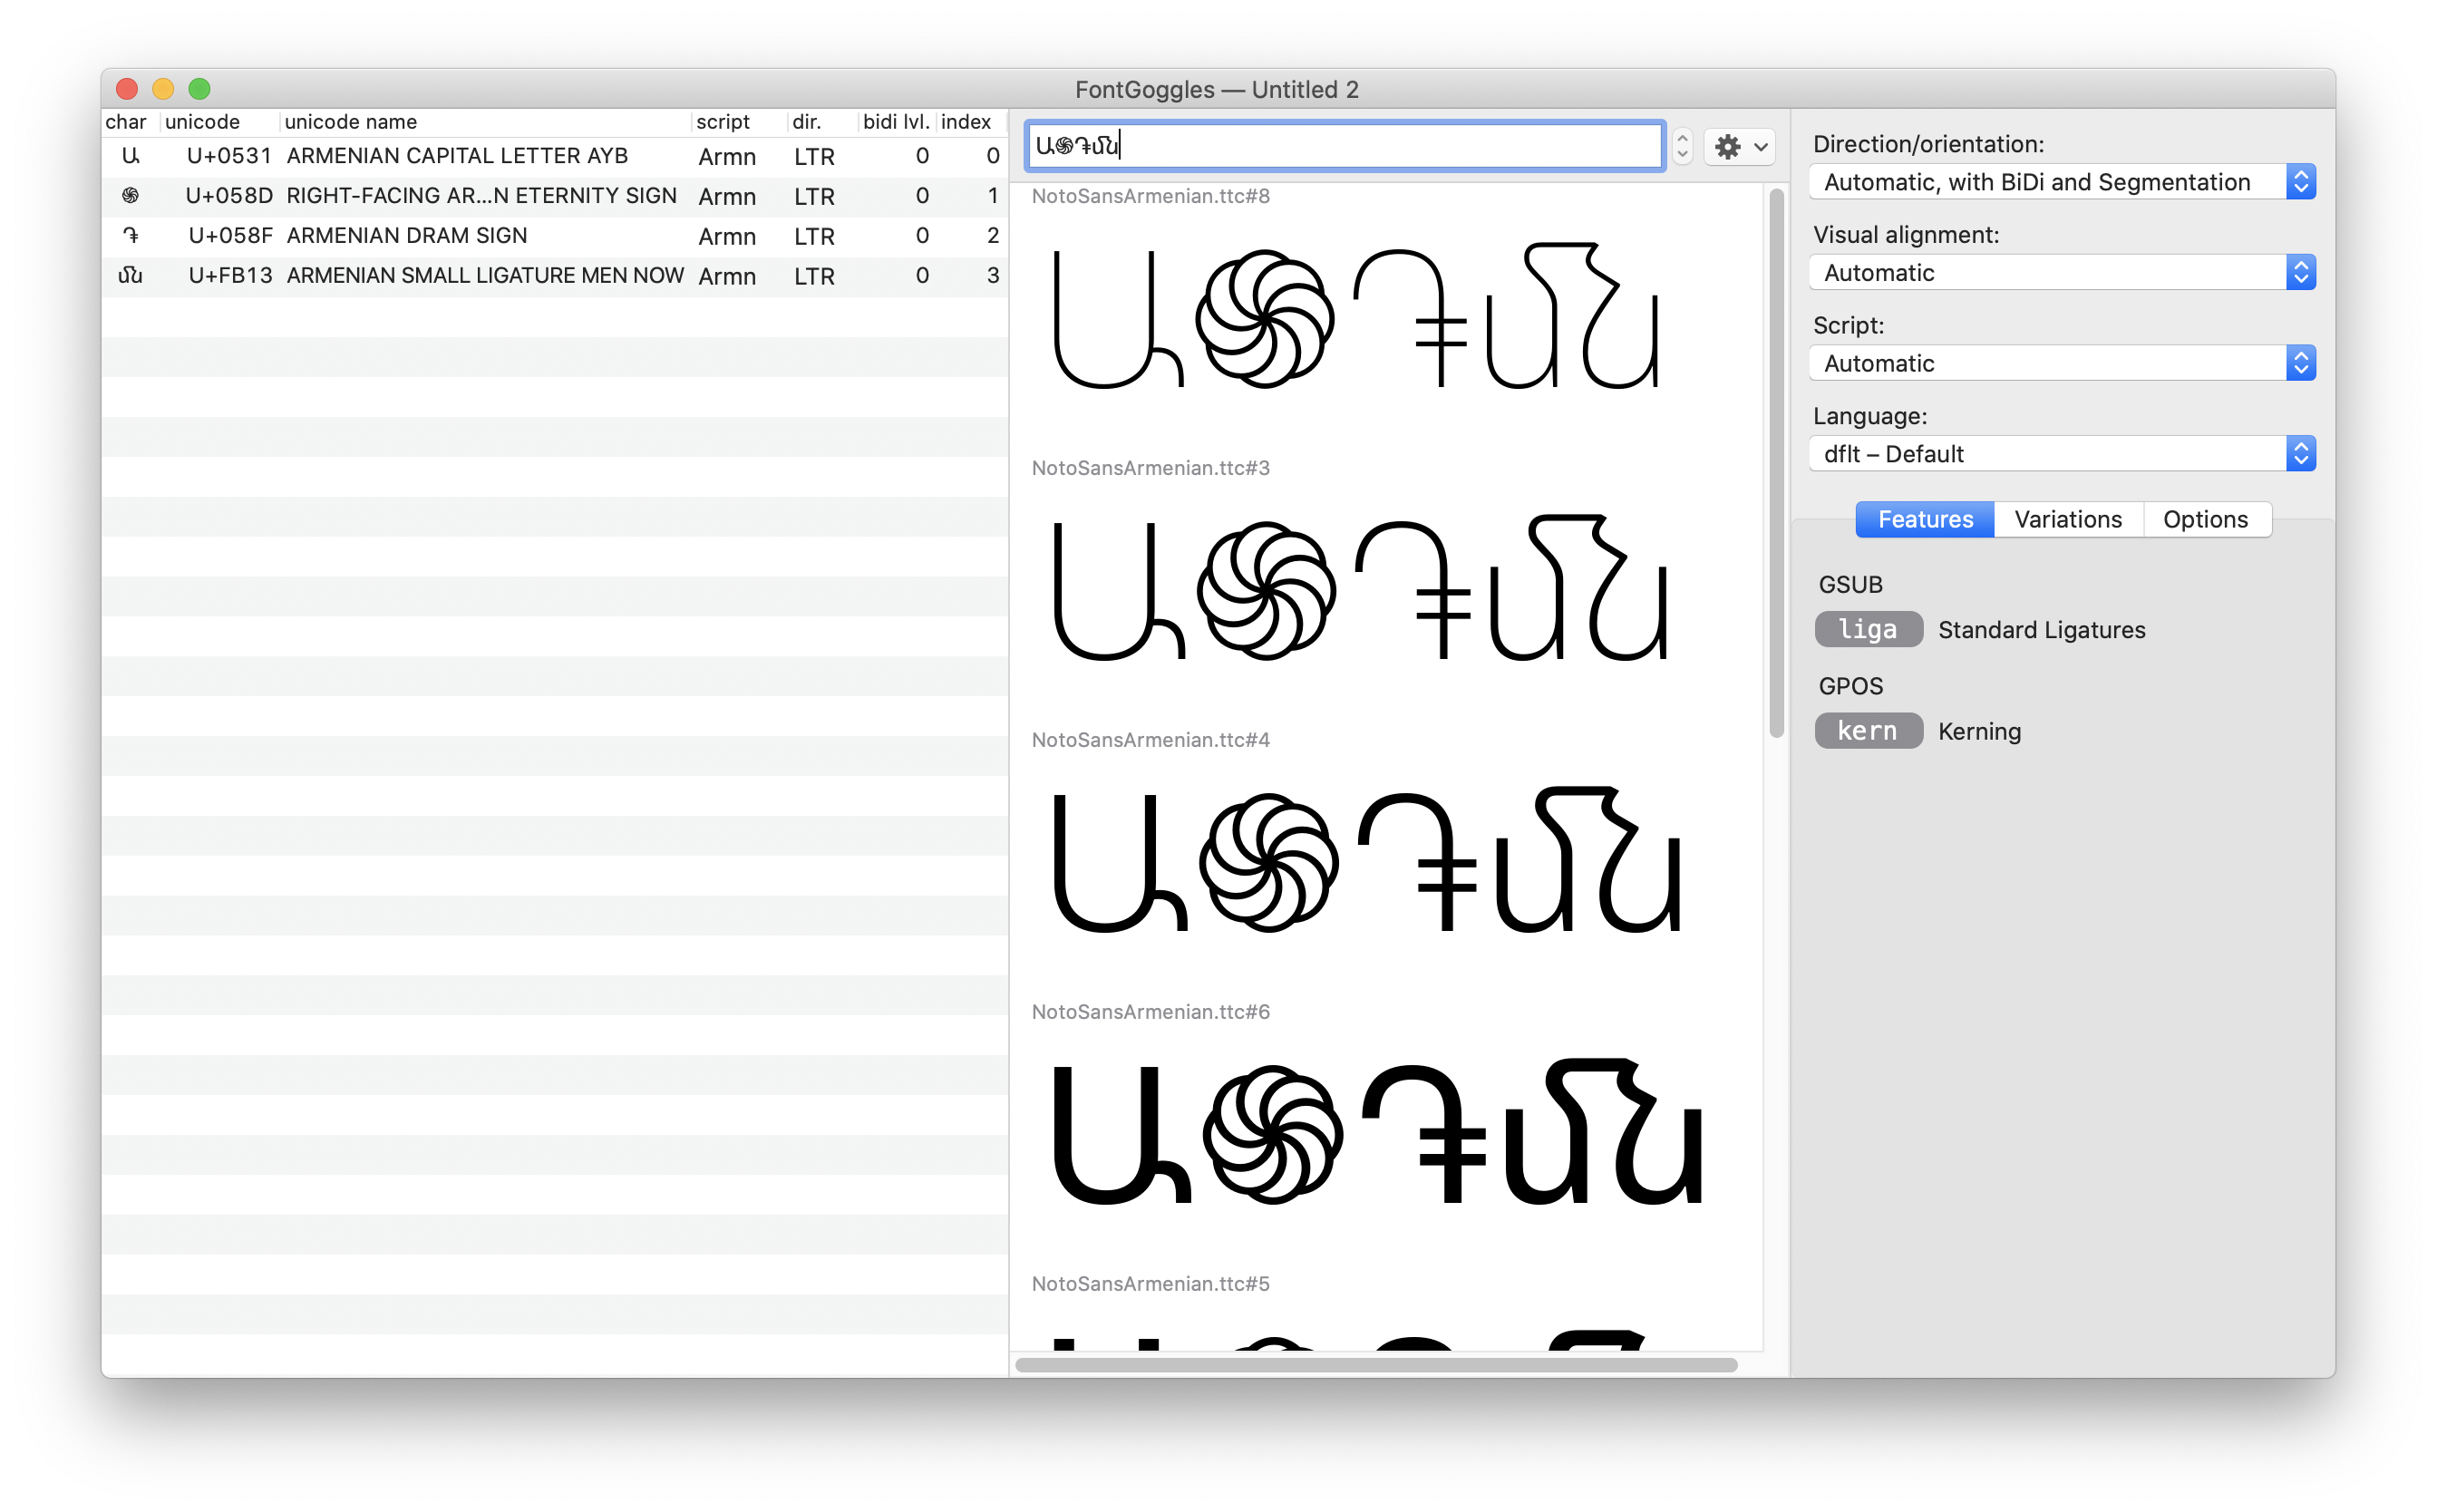Open the Language dflt Default dropdown

pos(2061,454)
